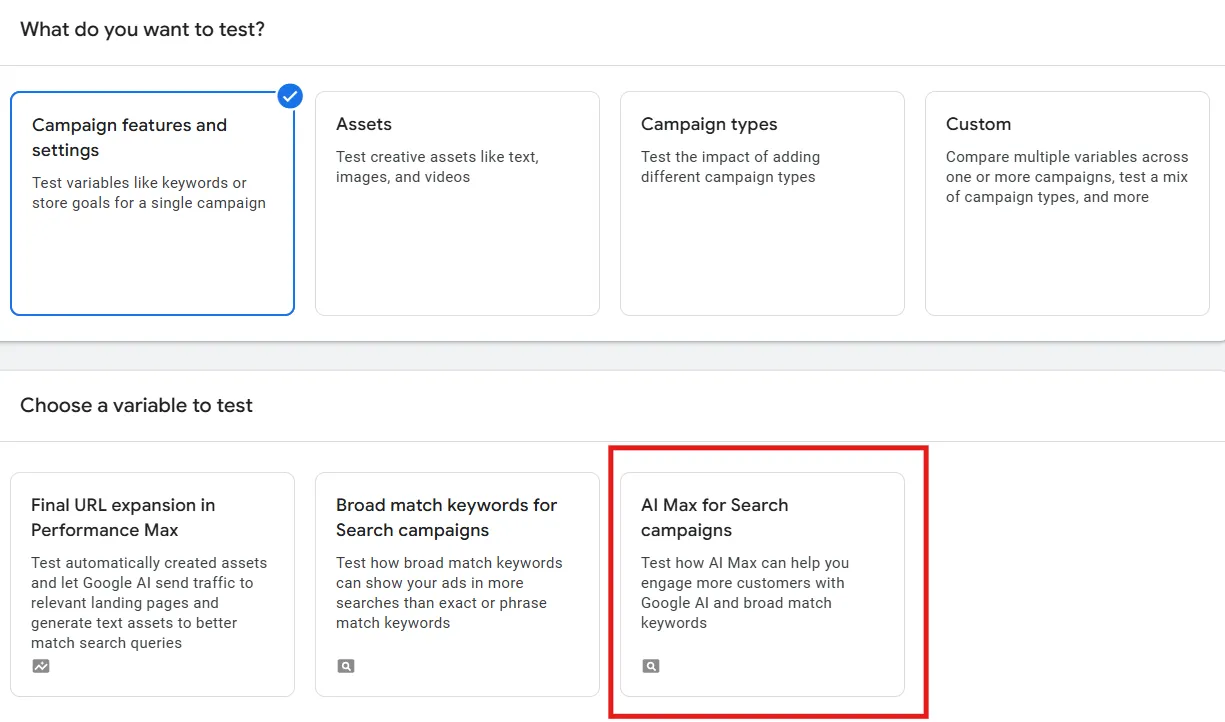The image size is (1225, 722).
Task: Click the 'Choose a variable to test' heading
Action: click(136, 405)
